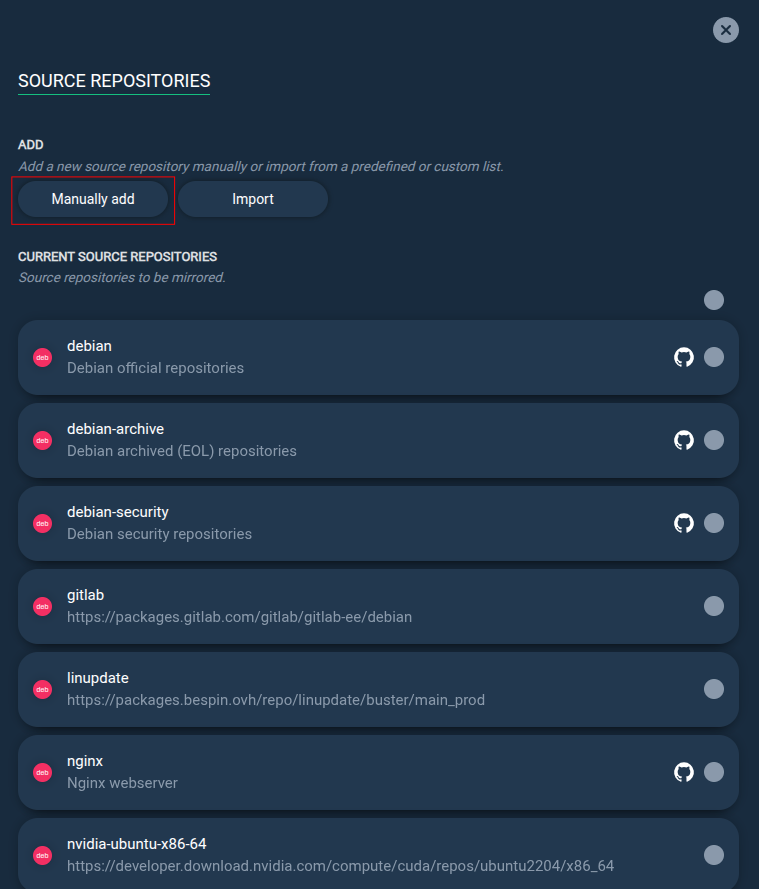Click the deb badge beside debian
The width and height of the screenshot is (759, 889).
[43, 357]
